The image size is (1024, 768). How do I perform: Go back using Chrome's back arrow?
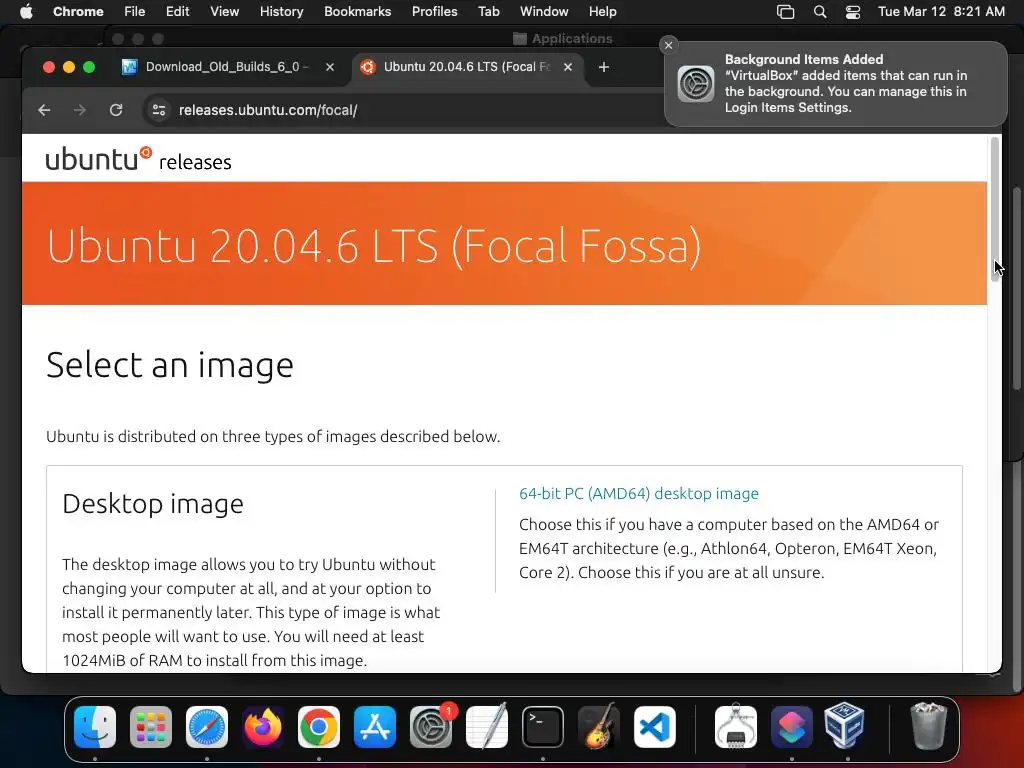(x=44, y=110)
